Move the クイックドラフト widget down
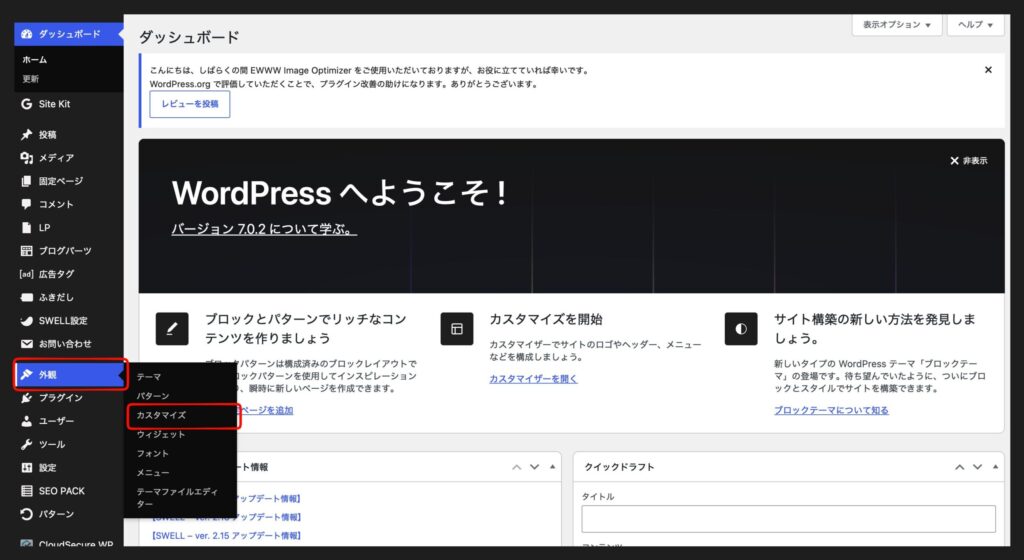The height and width of the screenshot is (560, 1024). tap(978, 467)
